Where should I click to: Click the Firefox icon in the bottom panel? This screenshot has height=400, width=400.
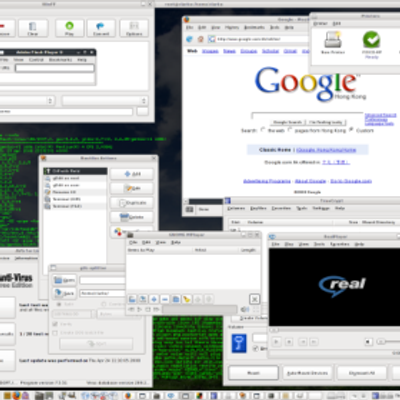(x=16, y=396)
